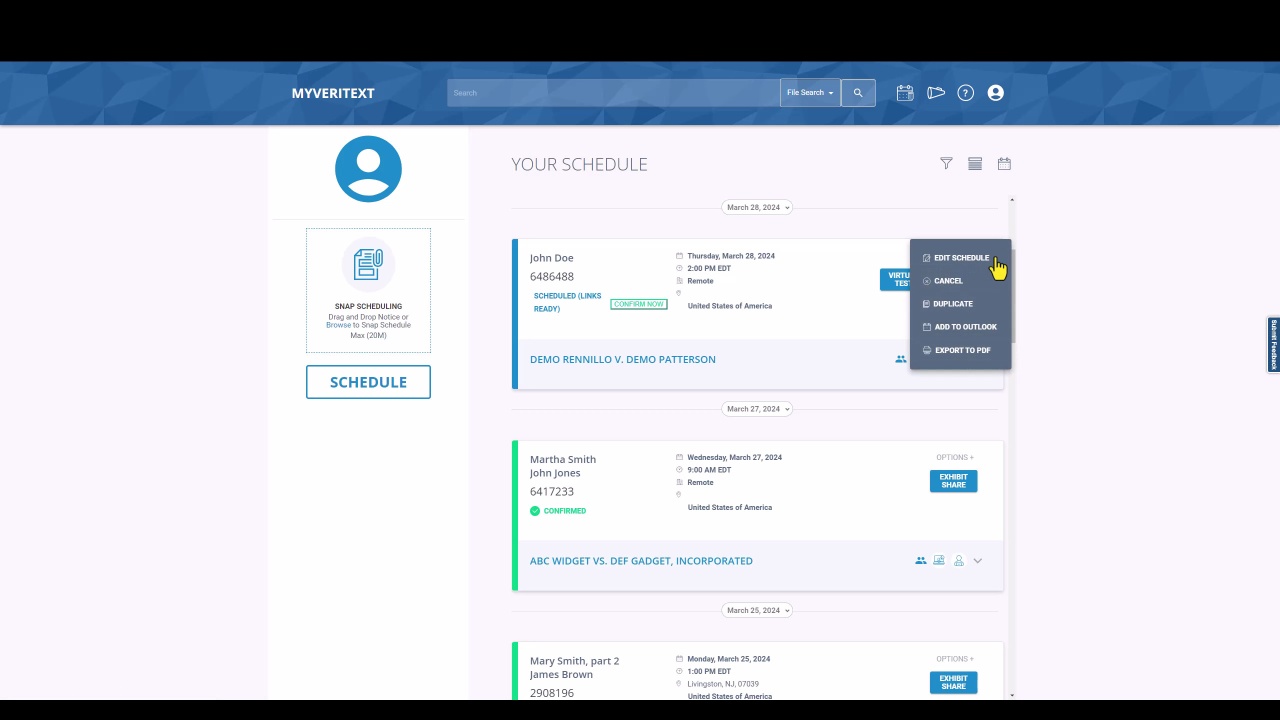1280x720 pixels.
Task: Click witness name Martha Smith
Action: click(x=563, y=460)
